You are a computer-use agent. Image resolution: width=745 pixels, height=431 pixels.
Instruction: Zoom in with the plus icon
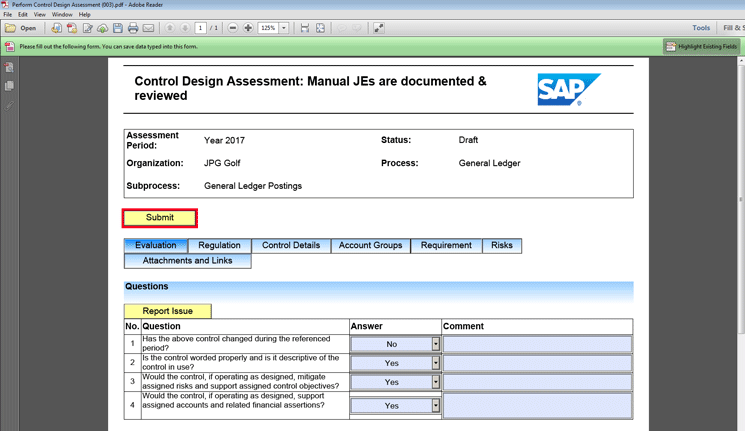248,28
